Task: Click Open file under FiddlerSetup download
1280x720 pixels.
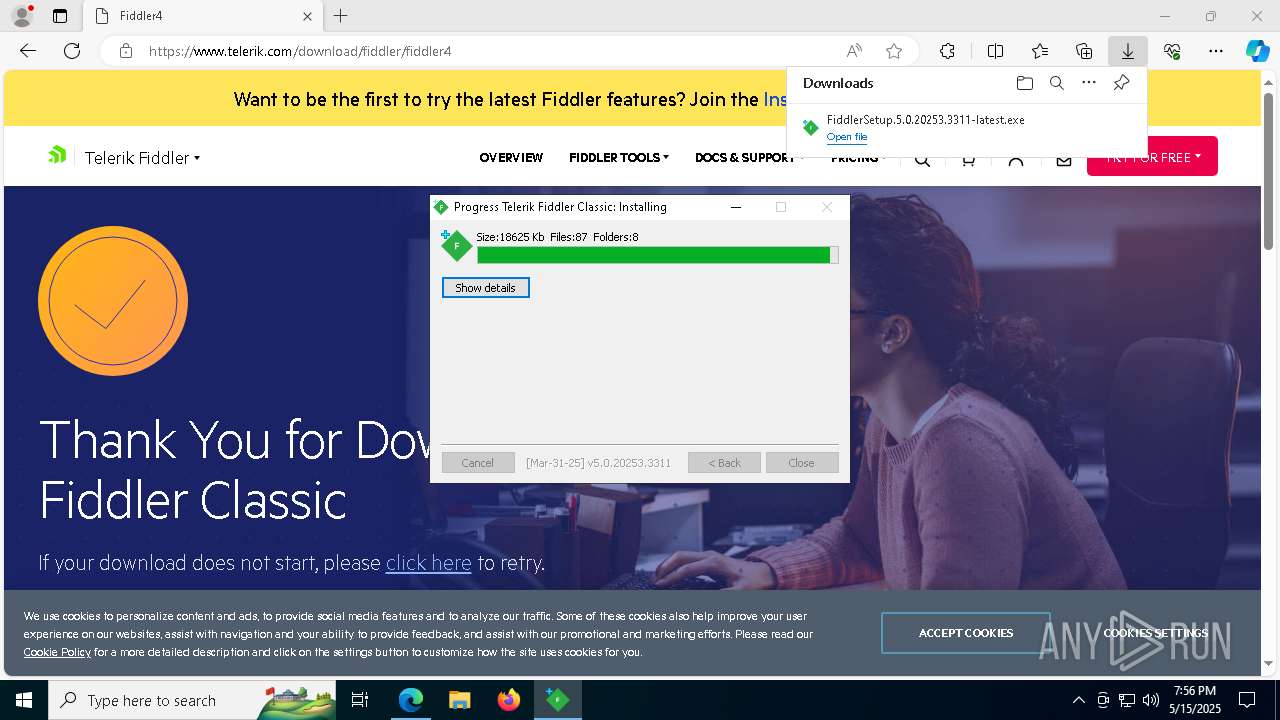Action: click(x=847, y=137)
